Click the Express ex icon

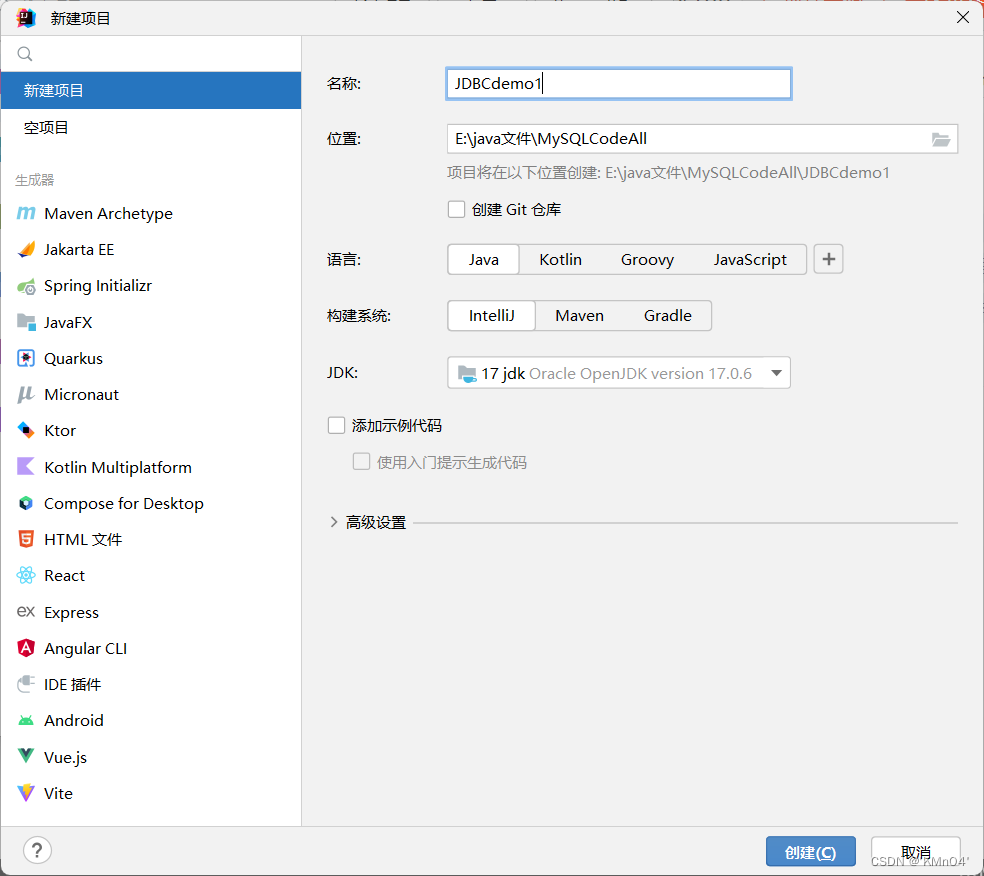26,611
